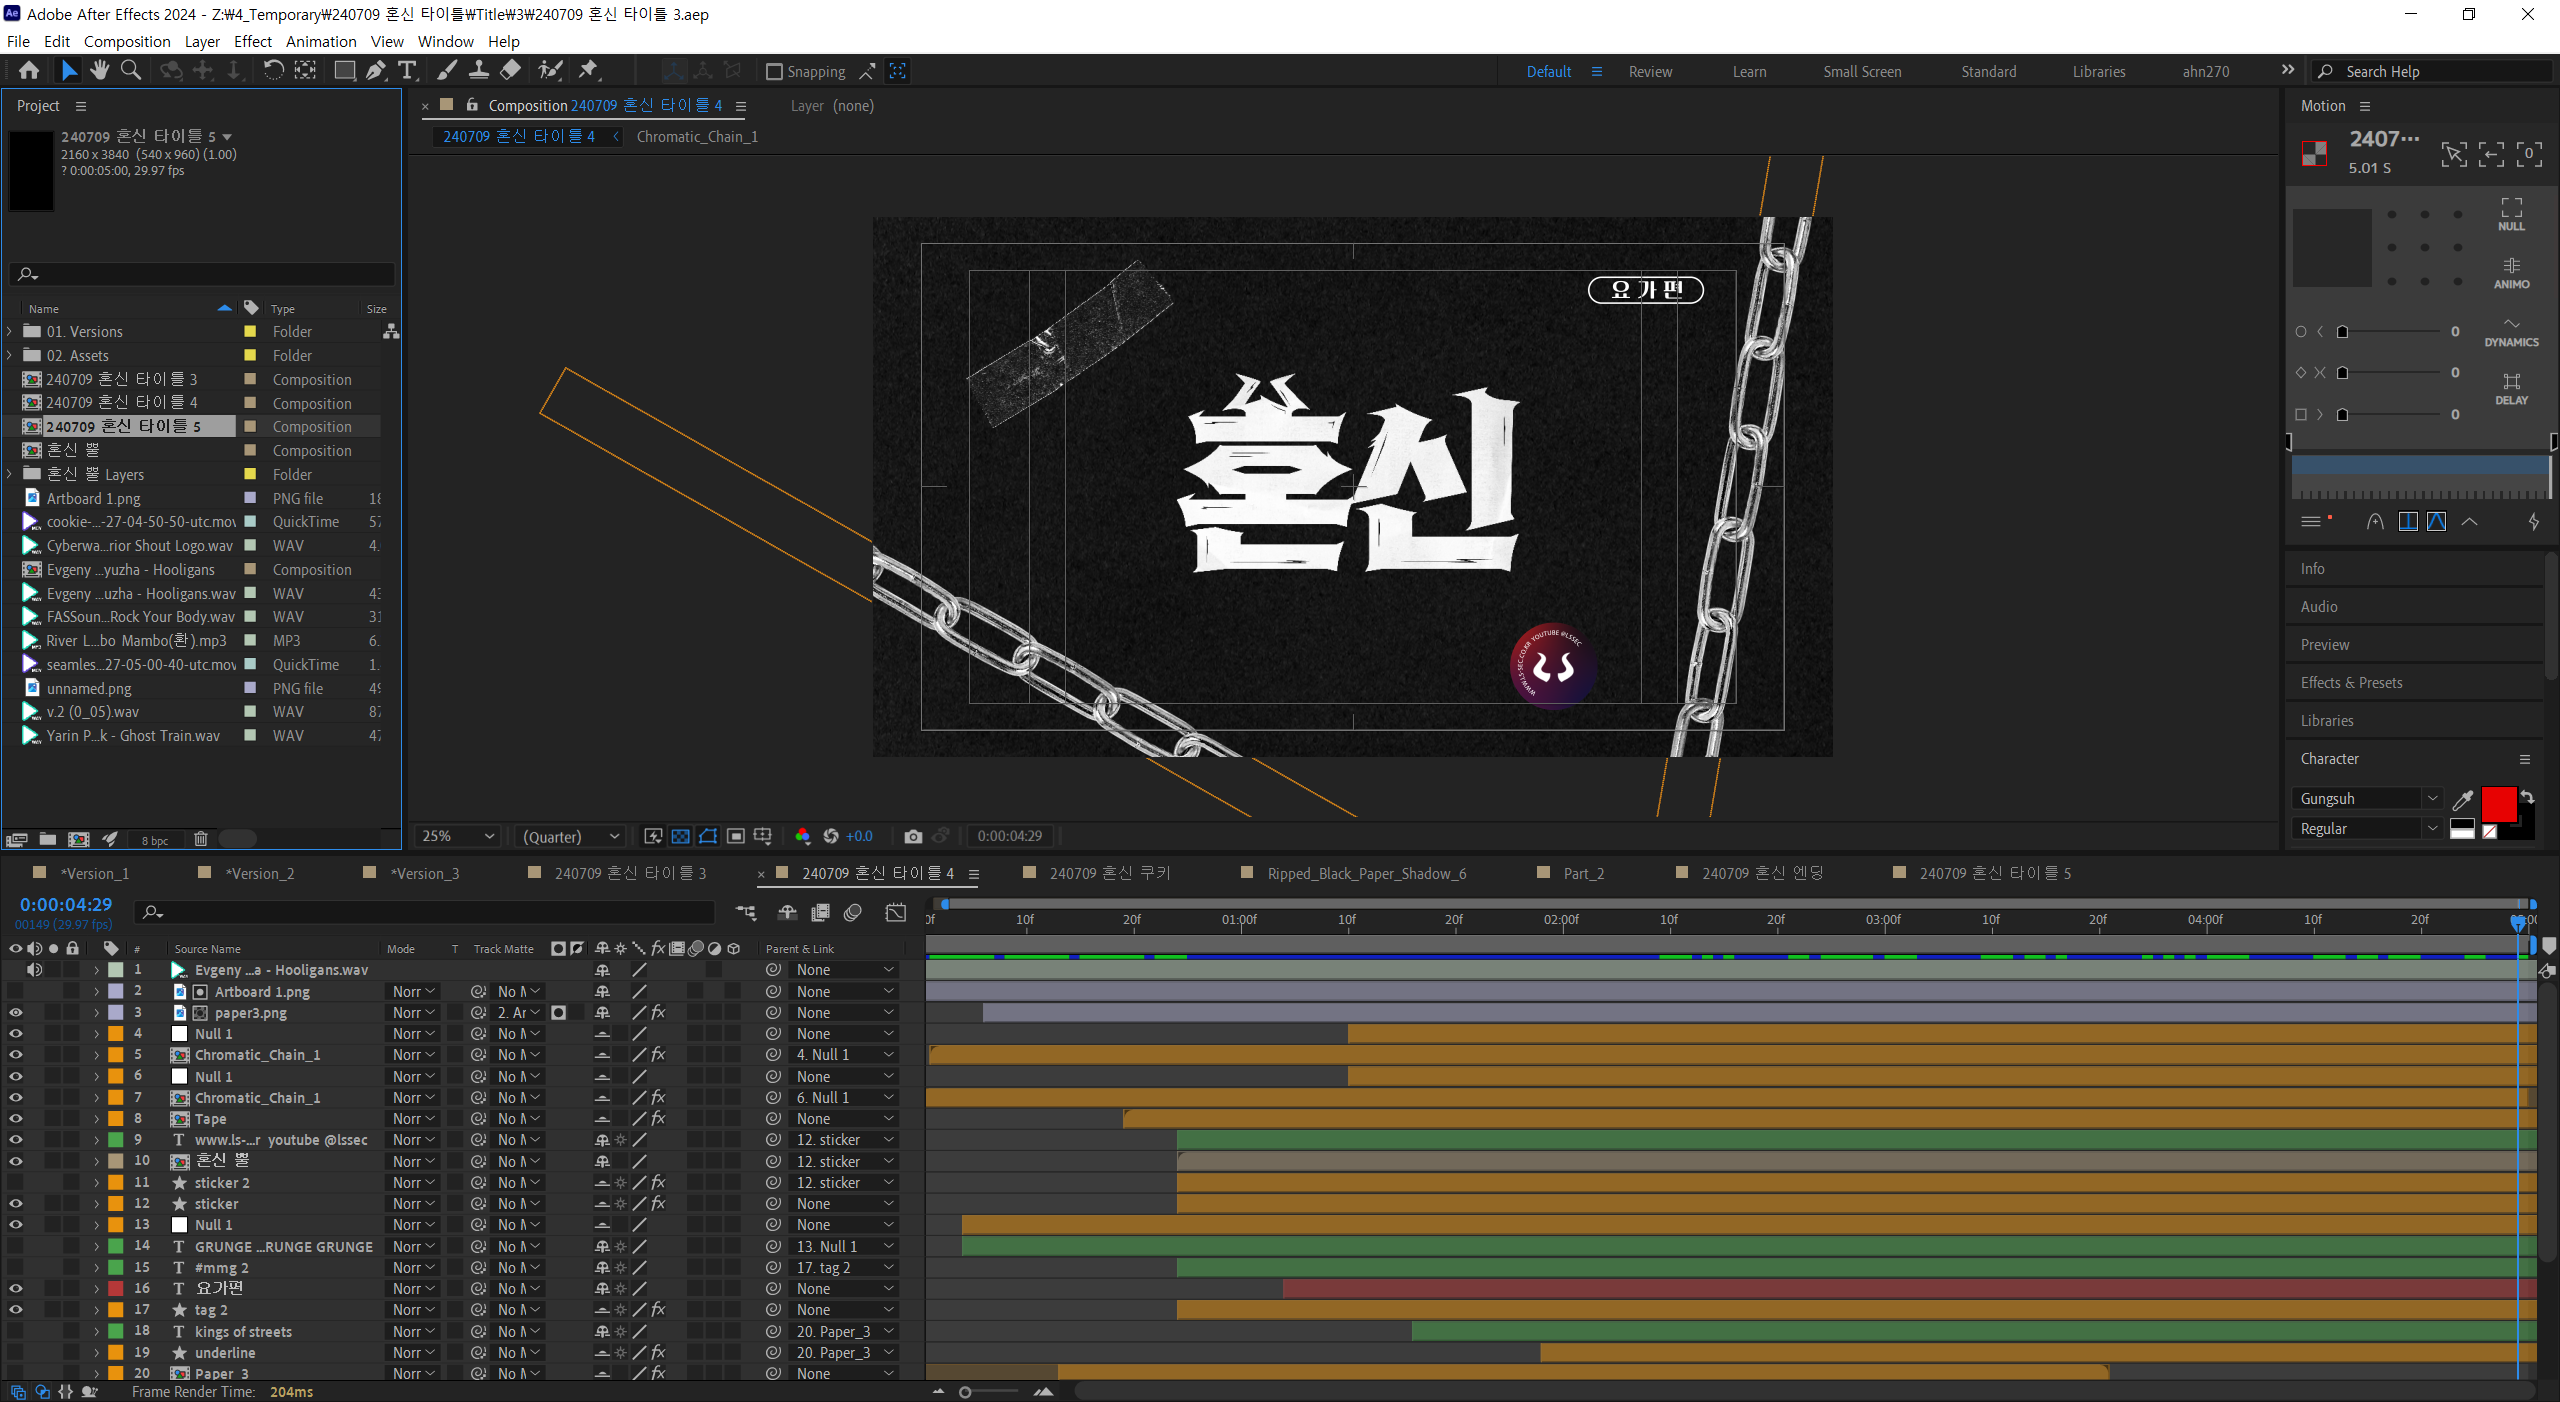Open the Gungsuh font family dropdown
This screenshot has height=1402, width=2560.
click(x=2432, y=798)
